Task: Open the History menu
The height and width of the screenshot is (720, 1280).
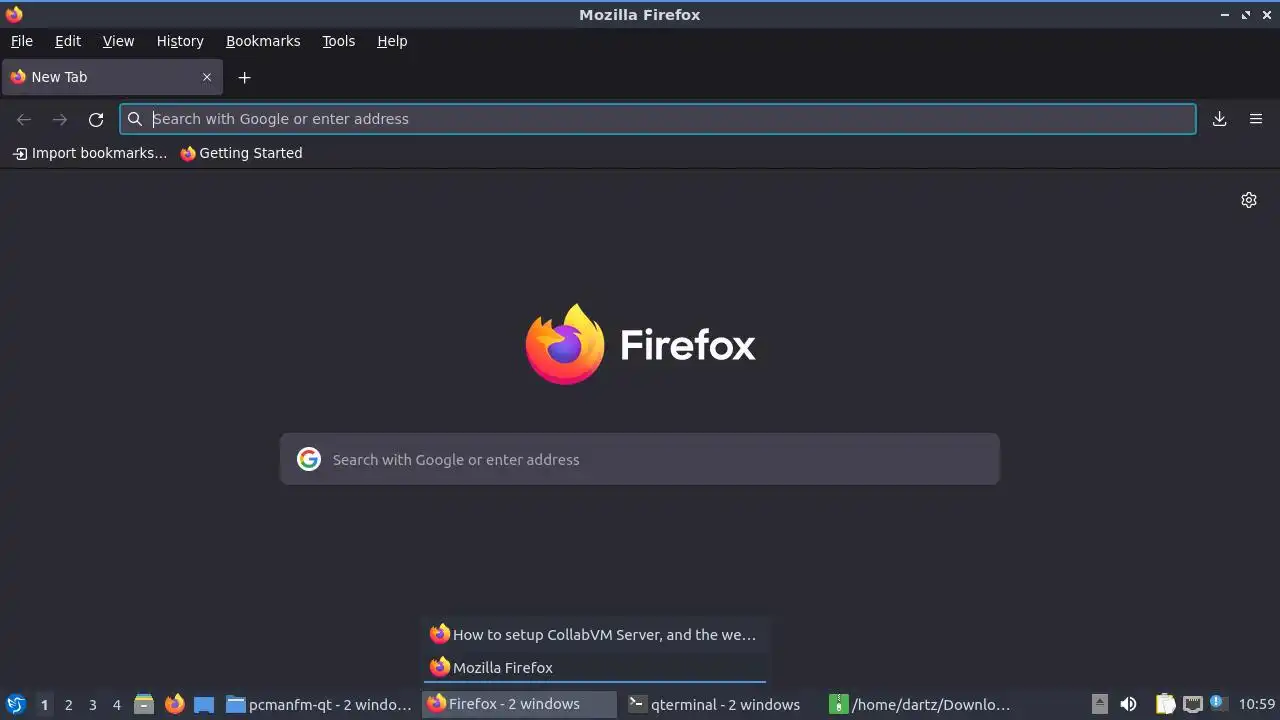Action: click(x=180, y=41)
